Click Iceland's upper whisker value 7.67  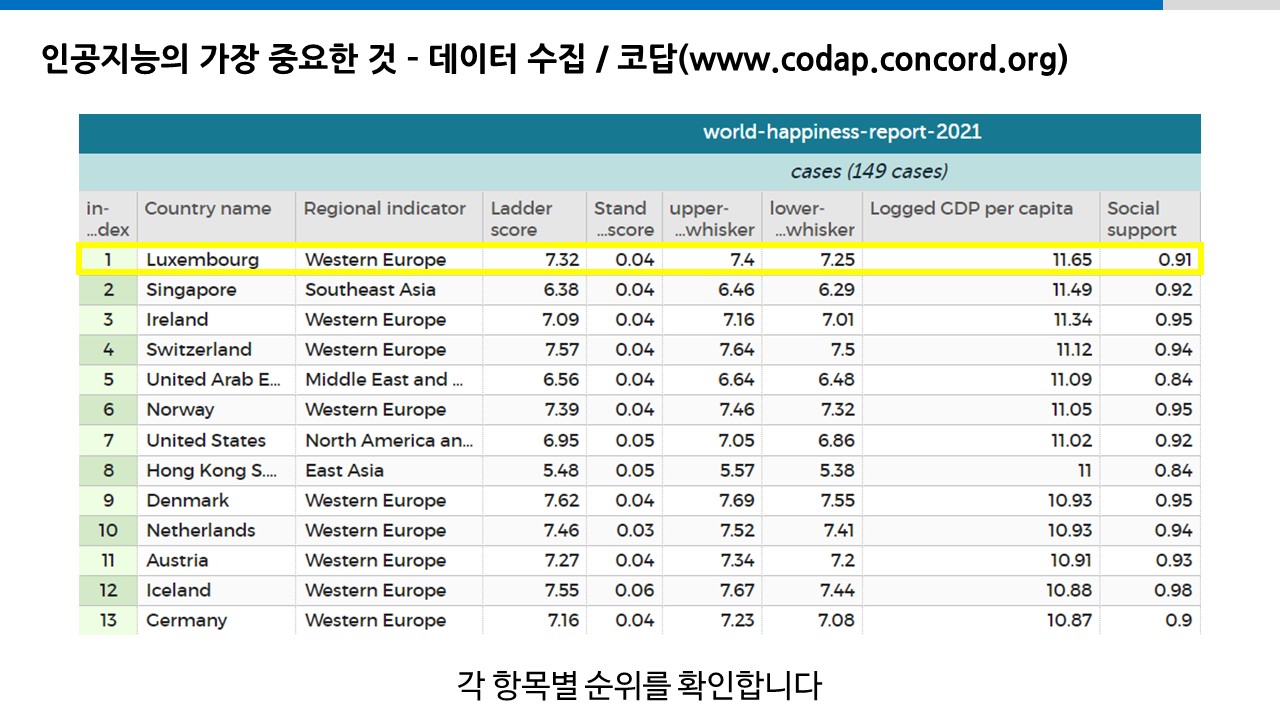tap(712, 591)
